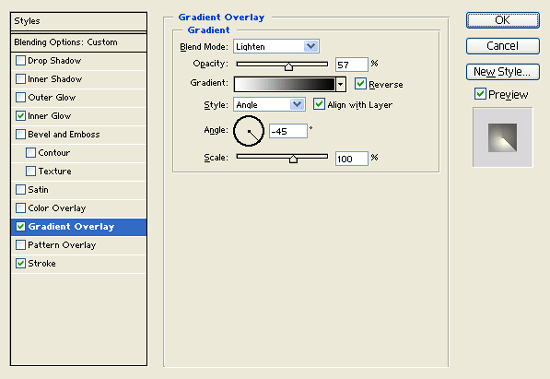
Task: Click the style preview thumbnail
Action: (502, 137)
